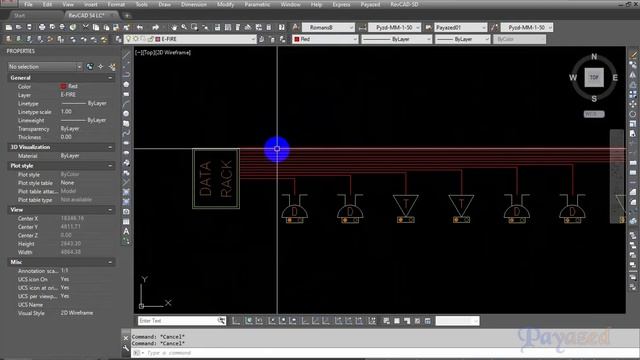The width and height of the screenshot is (640, 360).
Task: Collapse the General properties section
Action: [x=110, y=78]
